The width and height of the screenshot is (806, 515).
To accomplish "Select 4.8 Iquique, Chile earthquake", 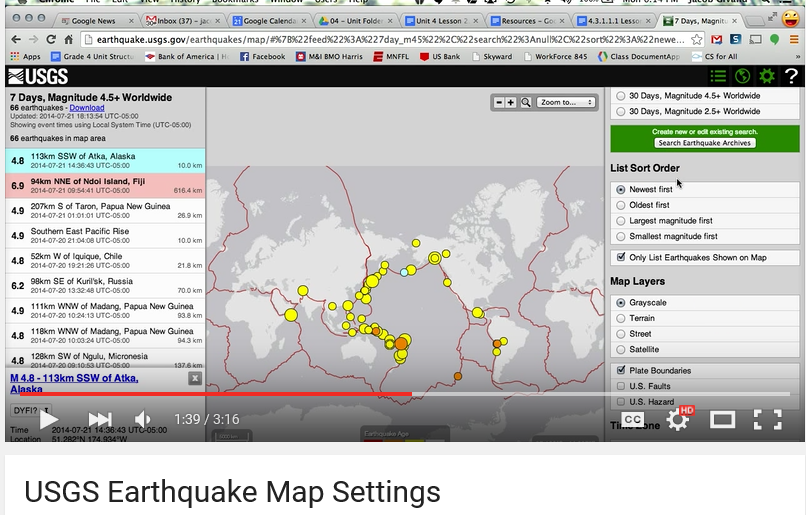I will coord(105,261).
